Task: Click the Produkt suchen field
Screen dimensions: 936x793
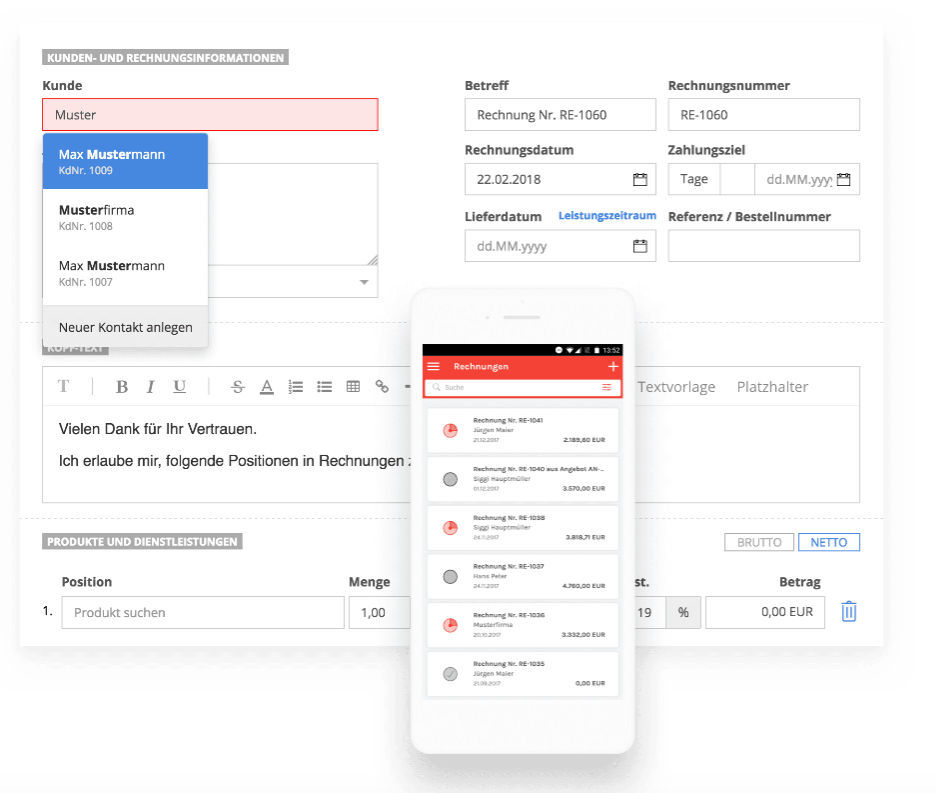Action: tap(203, 612)
